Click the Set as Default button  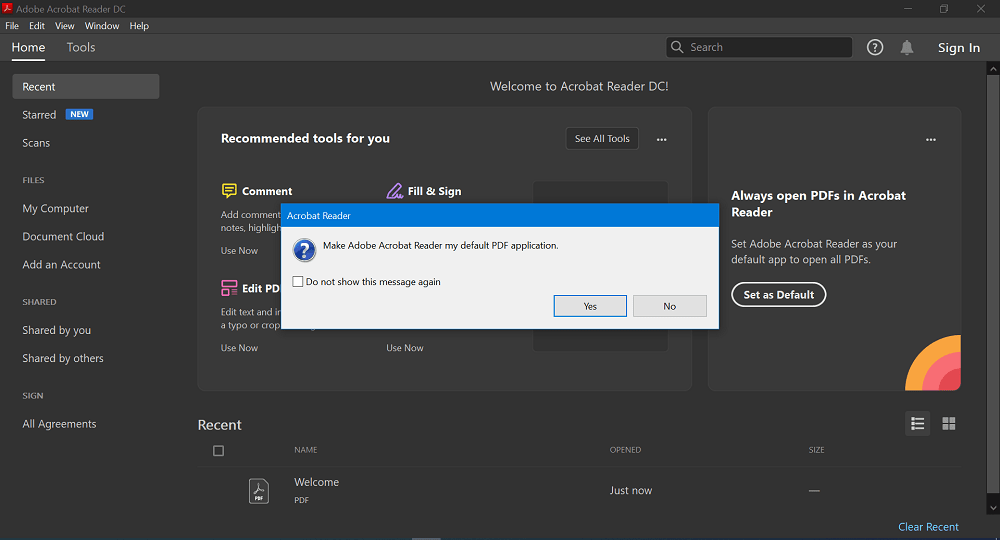[779, 295]
